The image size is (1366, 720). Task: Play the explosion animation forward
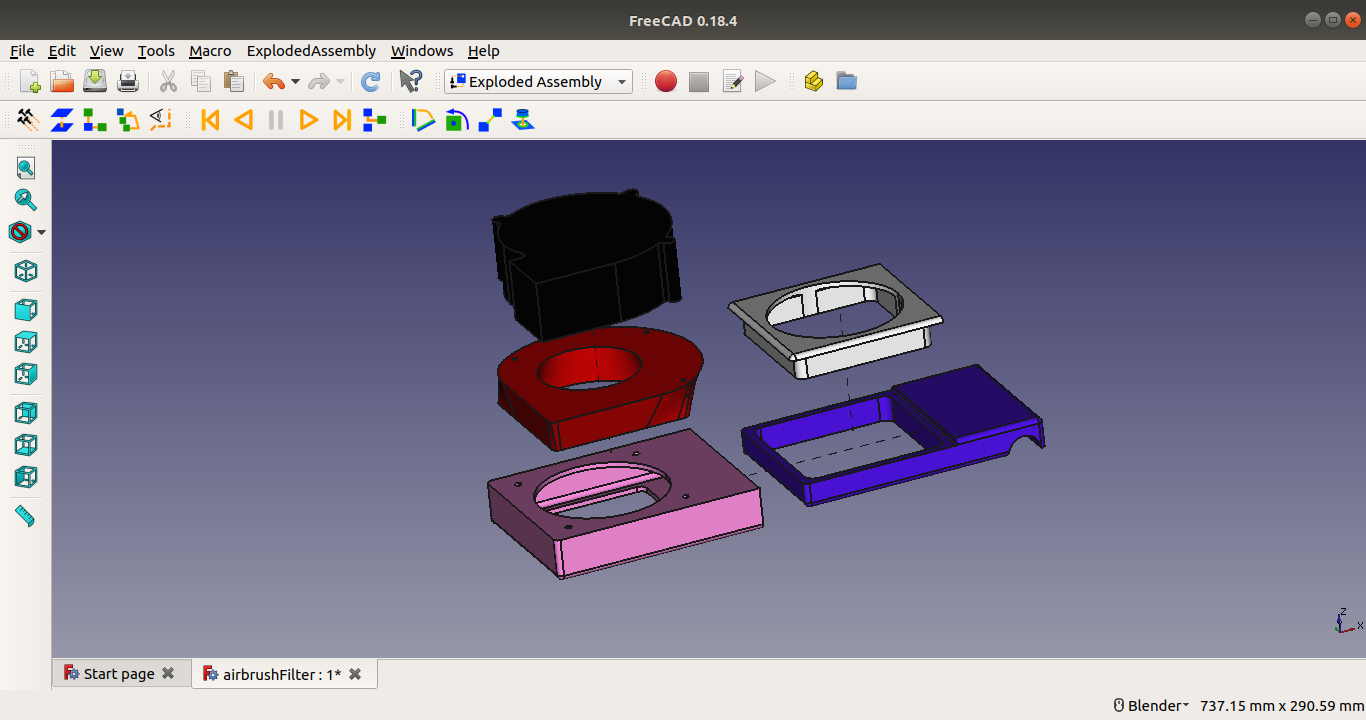tap(309, 120)
